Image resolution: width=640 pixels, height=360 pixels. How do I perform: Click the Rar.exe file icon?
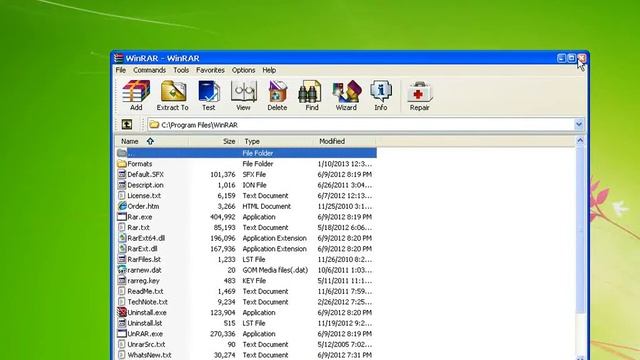click(122, 217)
